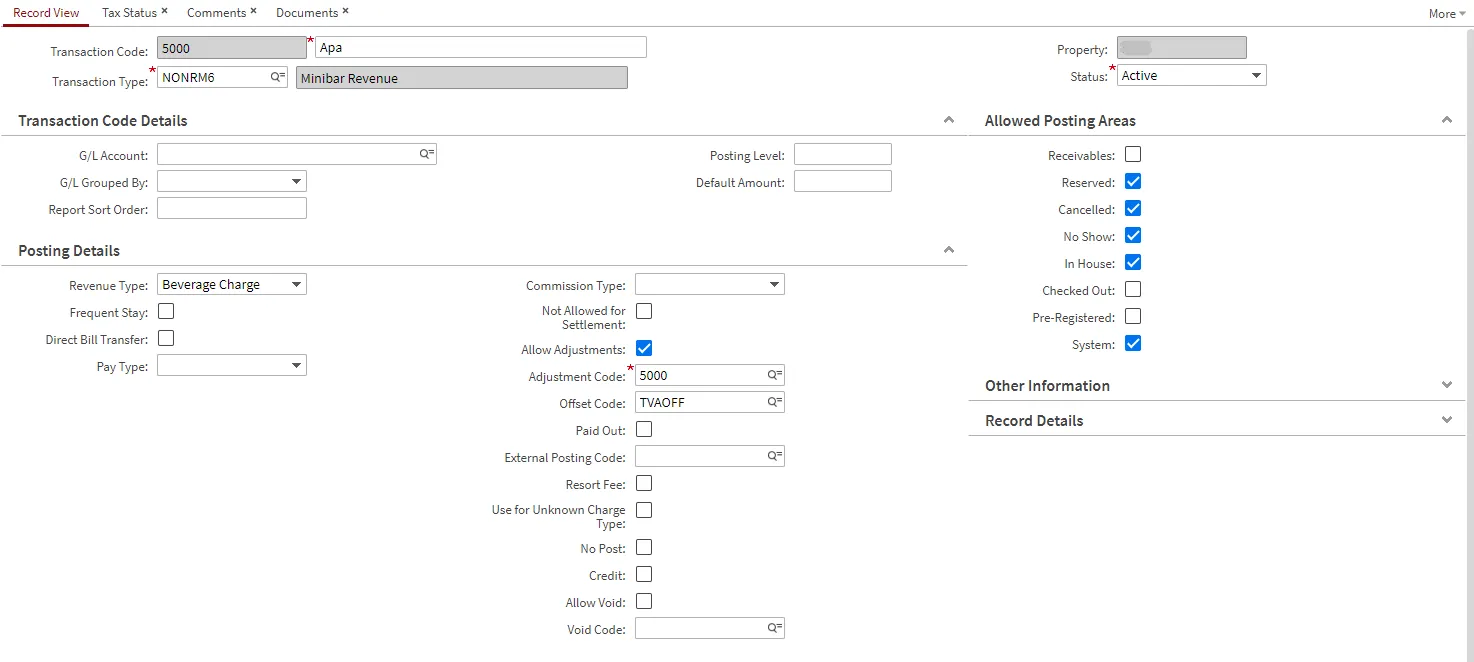Uncheck the In House posting area
Image resolution: width=1474 pixels, height=662 pixels.
[1133, 262]
